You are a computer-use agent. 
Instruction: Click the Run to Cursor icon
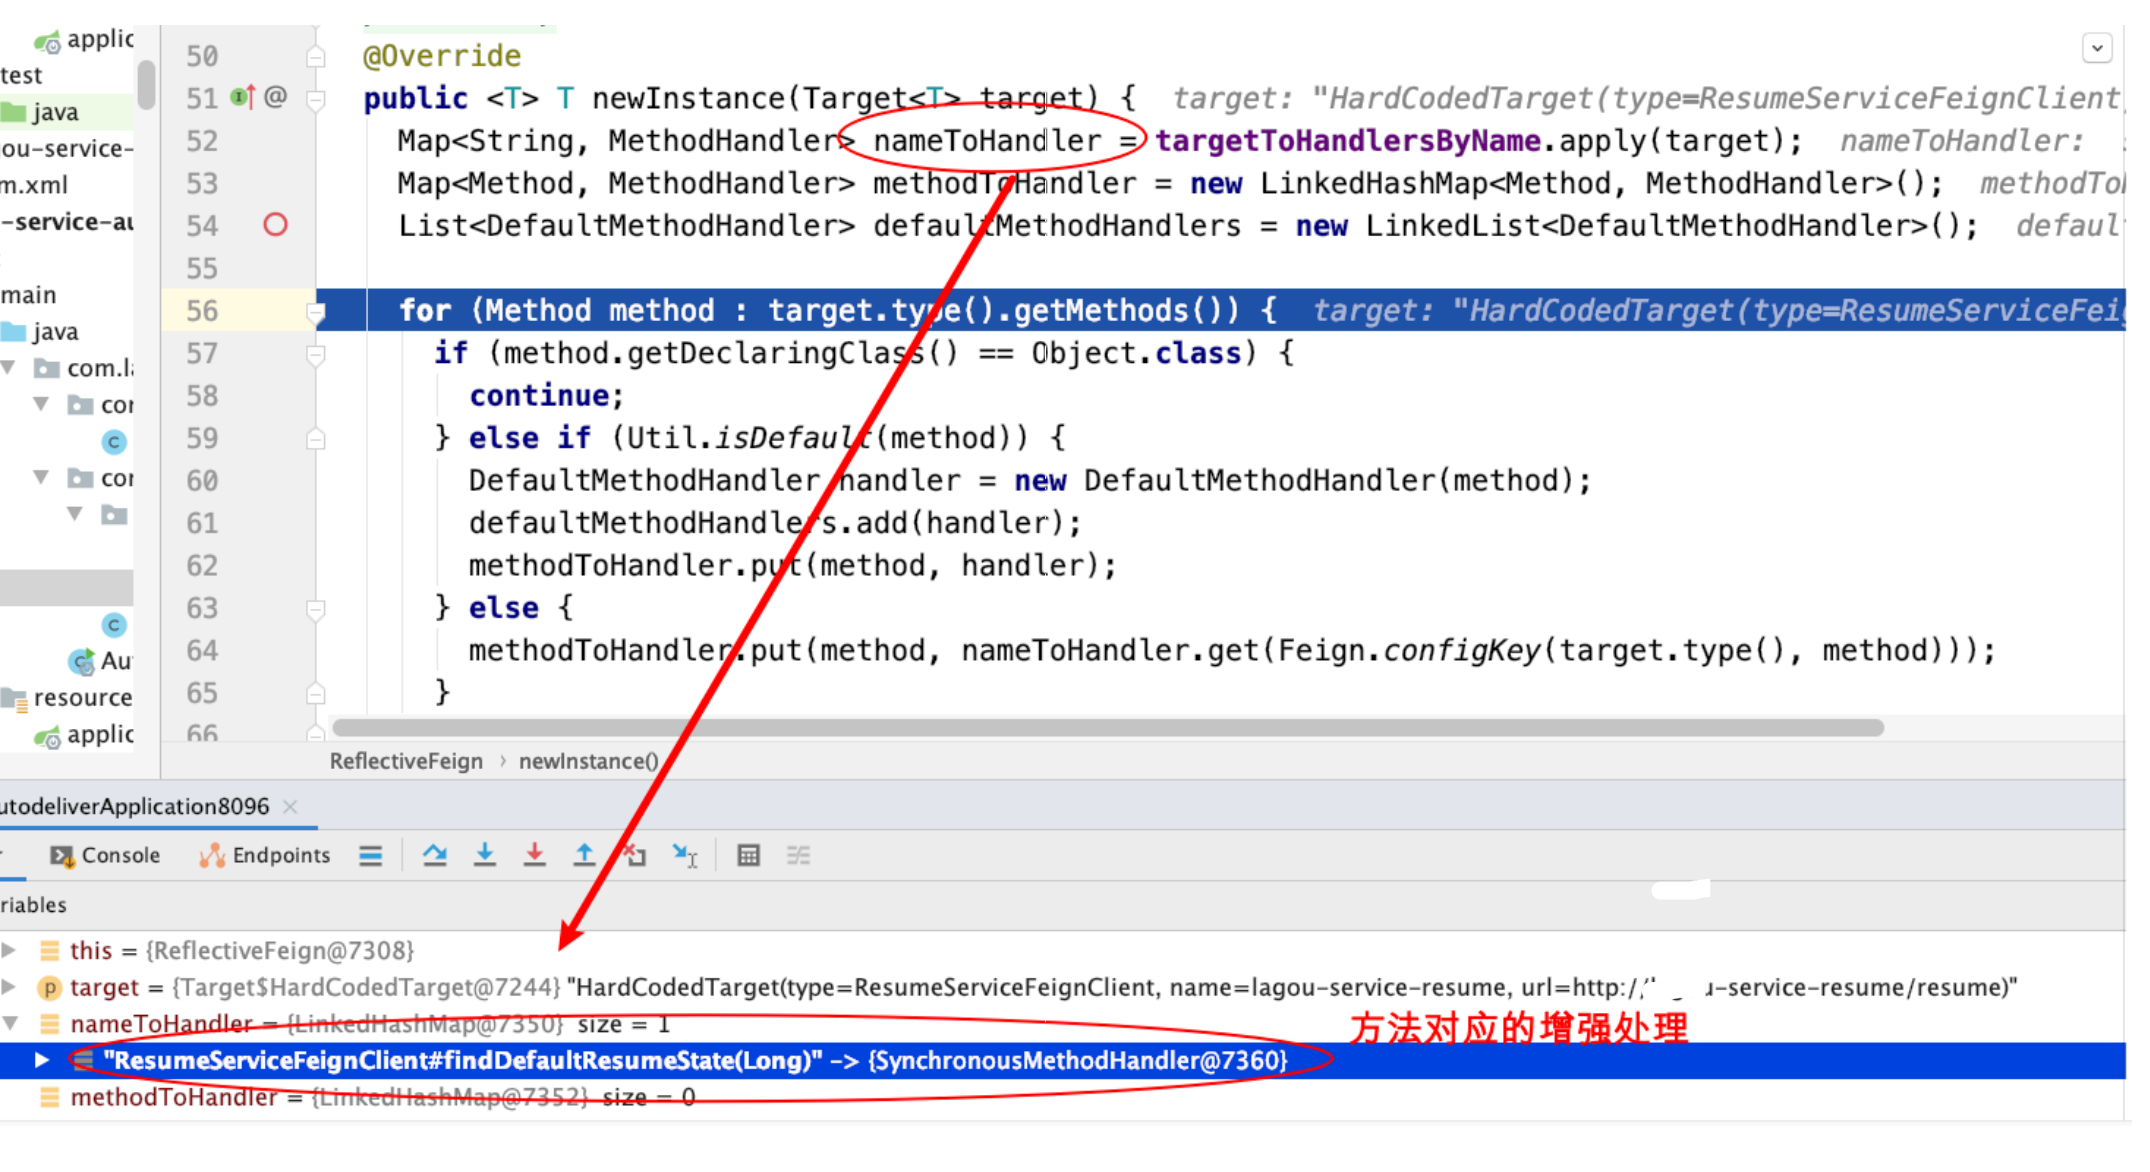coord(685,855)
